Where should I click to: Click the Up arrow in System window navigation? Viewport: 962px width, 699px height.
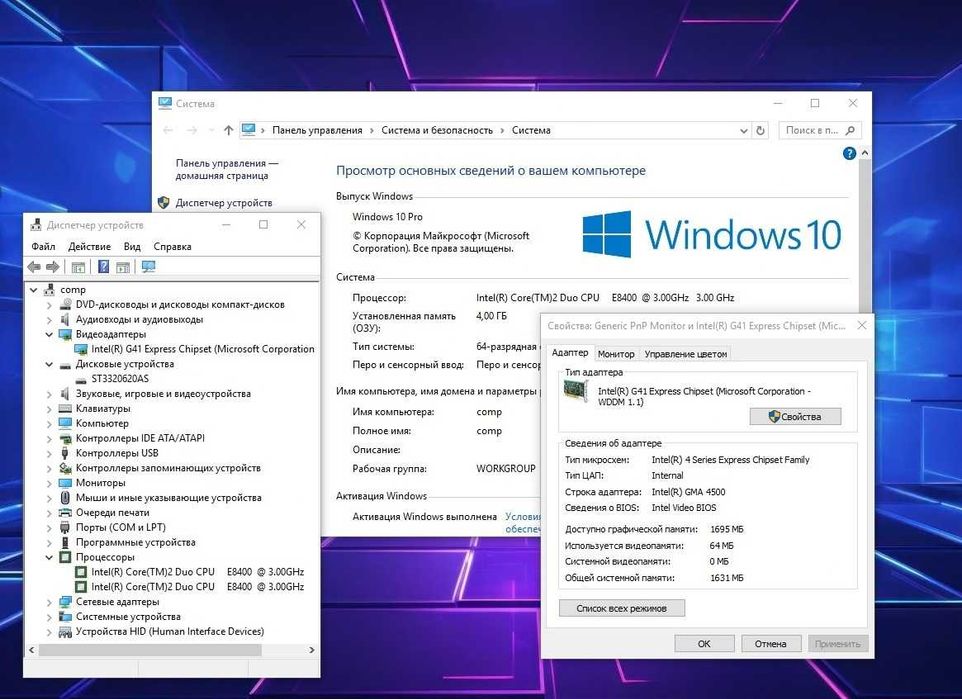point(228,130)
